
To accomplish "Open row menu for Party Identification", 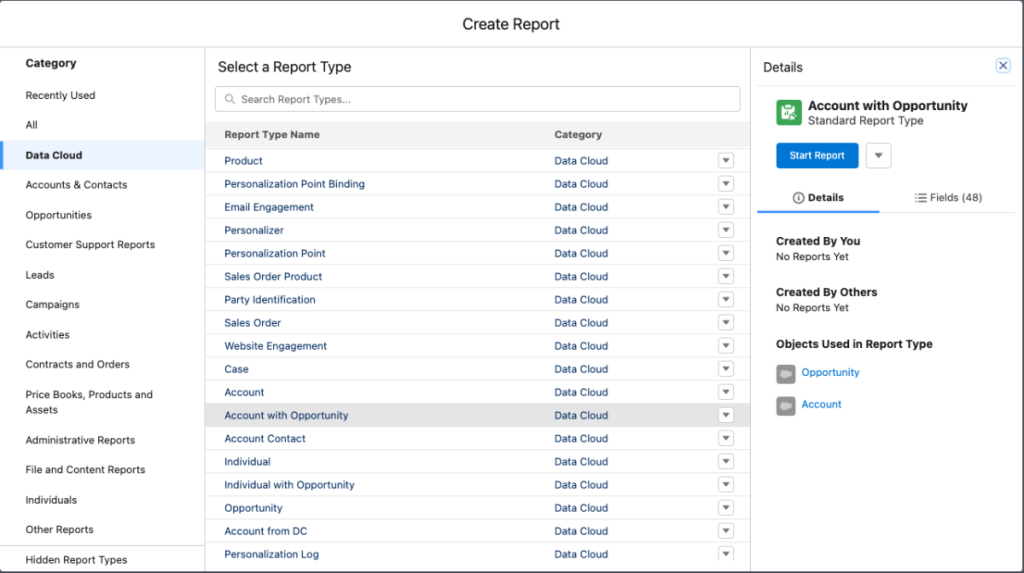I will click(x=726, y=299).
